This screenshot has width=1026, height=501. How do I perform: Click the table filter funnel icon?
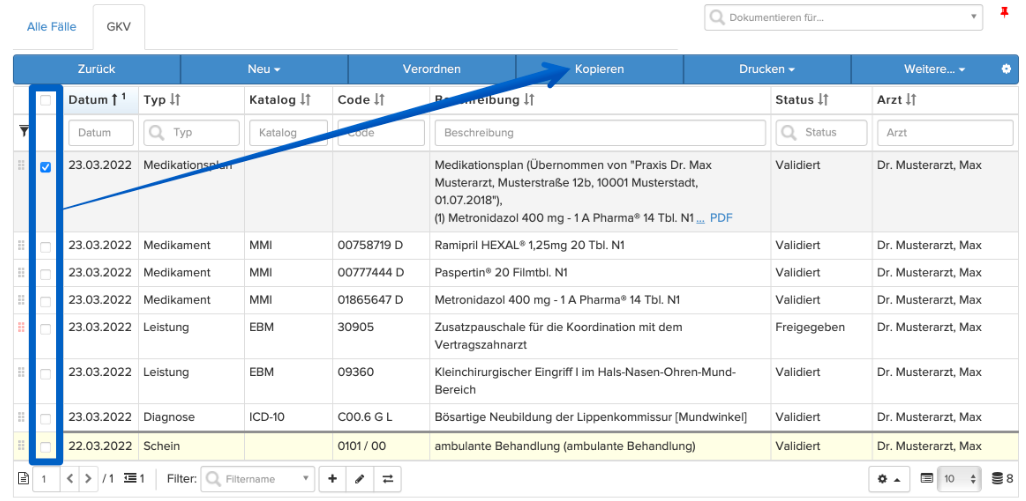coord(24,132)
